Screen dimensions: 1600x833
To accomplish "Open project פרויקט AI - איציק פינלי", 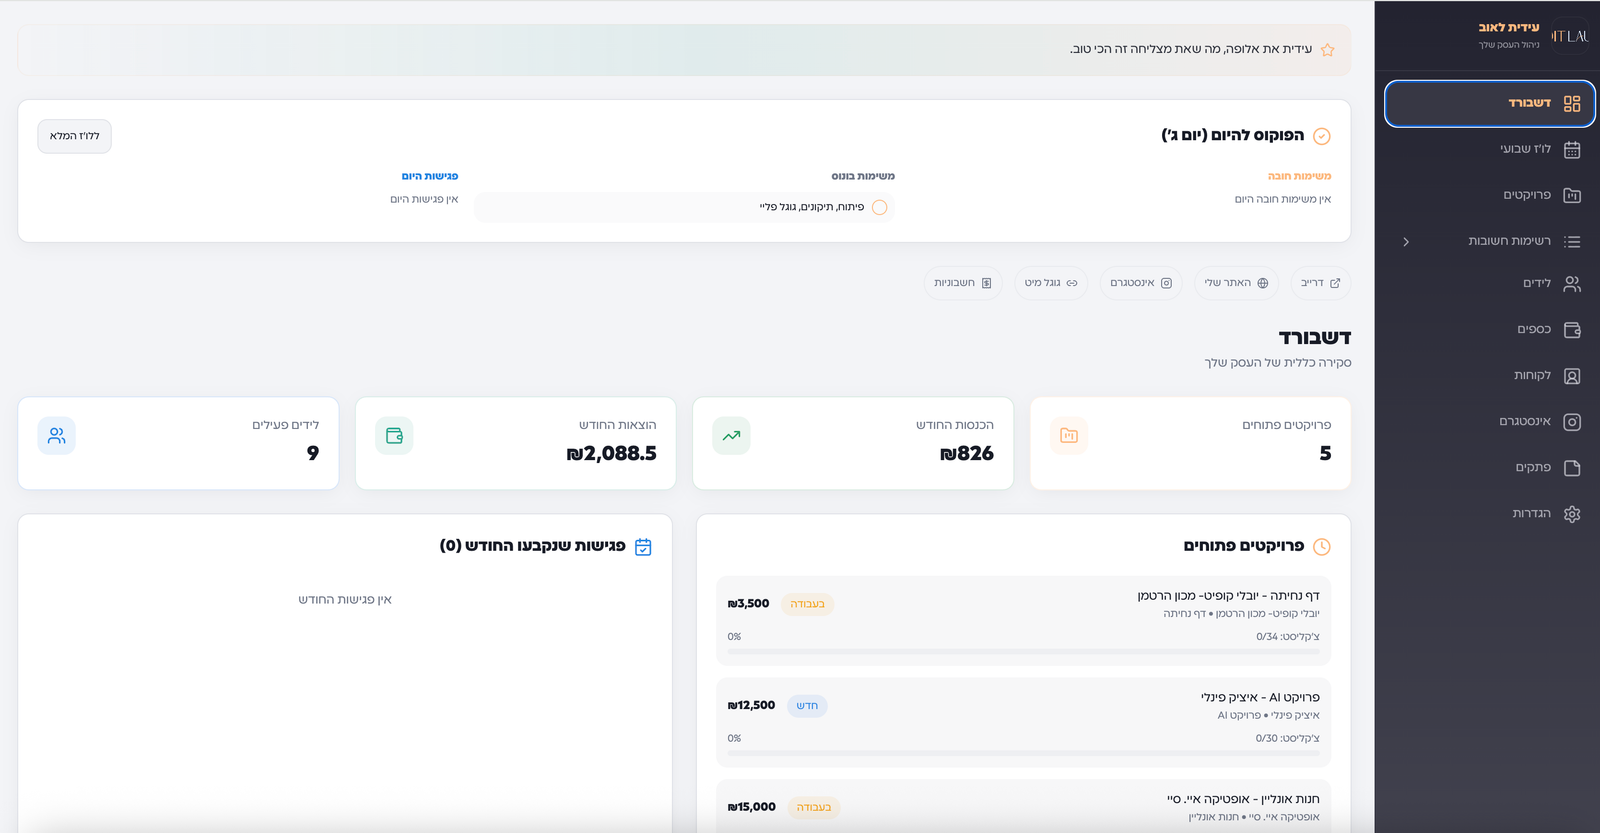I will click(x=1024, y=723).
